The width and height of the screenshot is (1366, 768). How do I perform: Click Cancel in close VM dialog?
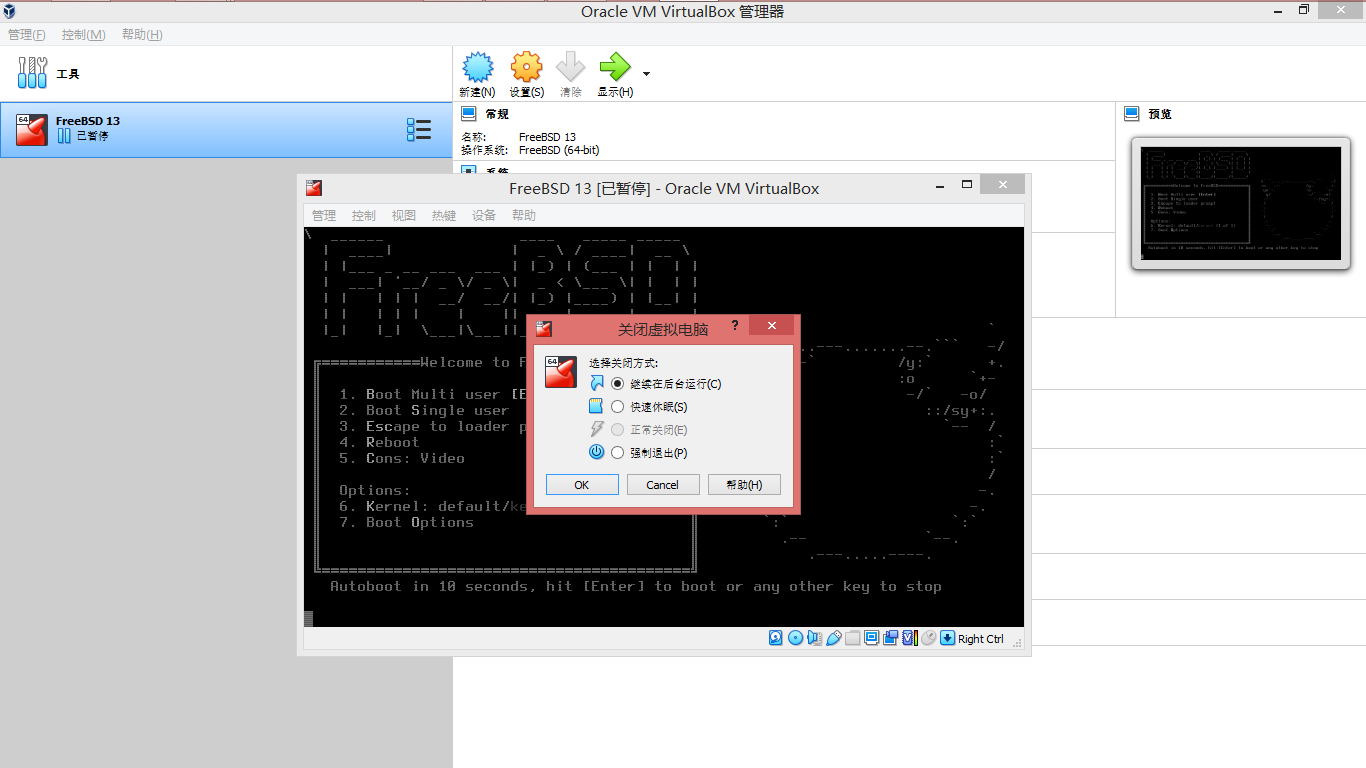(x=662, y=484)
